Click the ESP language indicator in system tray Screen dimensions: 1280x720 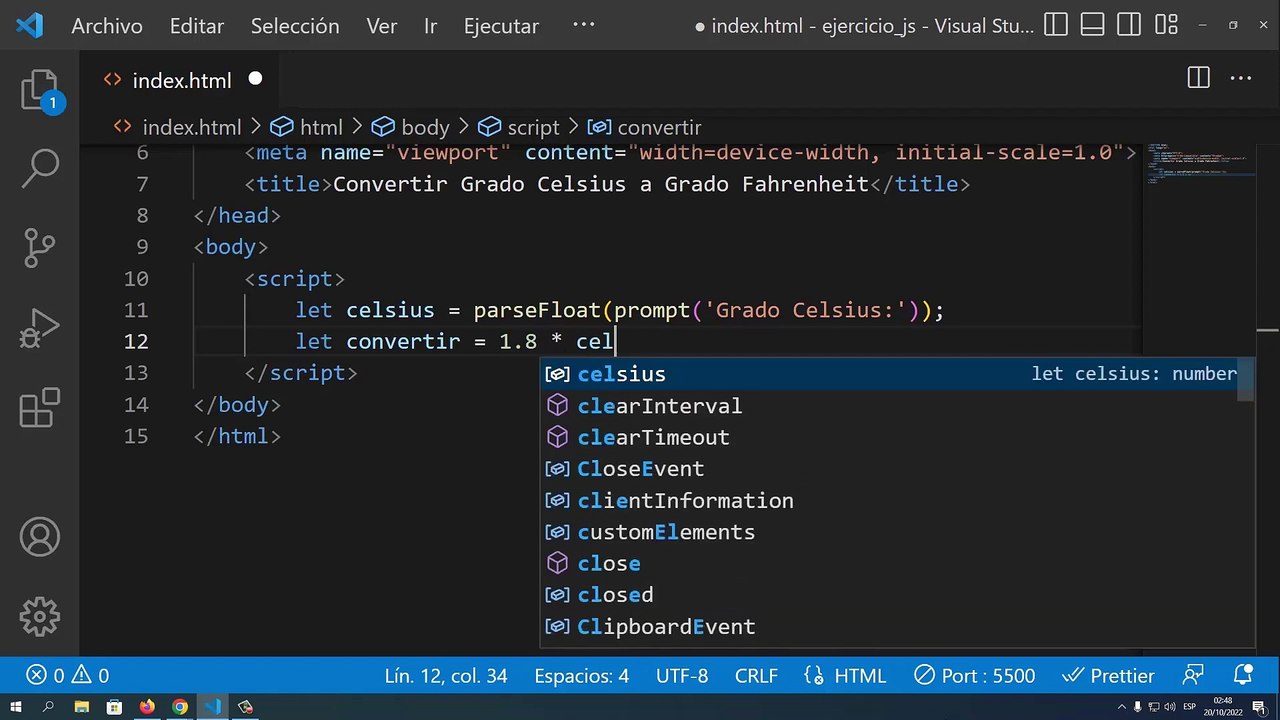pyautogui.click(x=1190, y=707)
